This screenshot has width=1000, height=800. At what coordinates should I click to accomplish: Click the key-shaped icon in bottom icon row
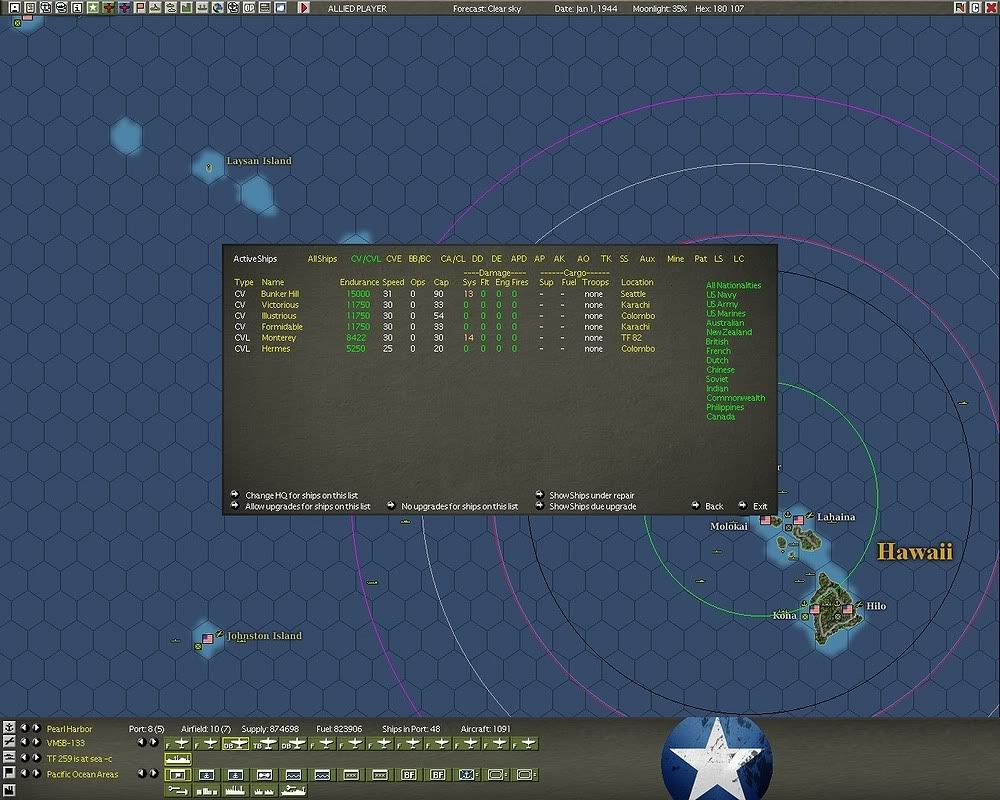[177, 791]
